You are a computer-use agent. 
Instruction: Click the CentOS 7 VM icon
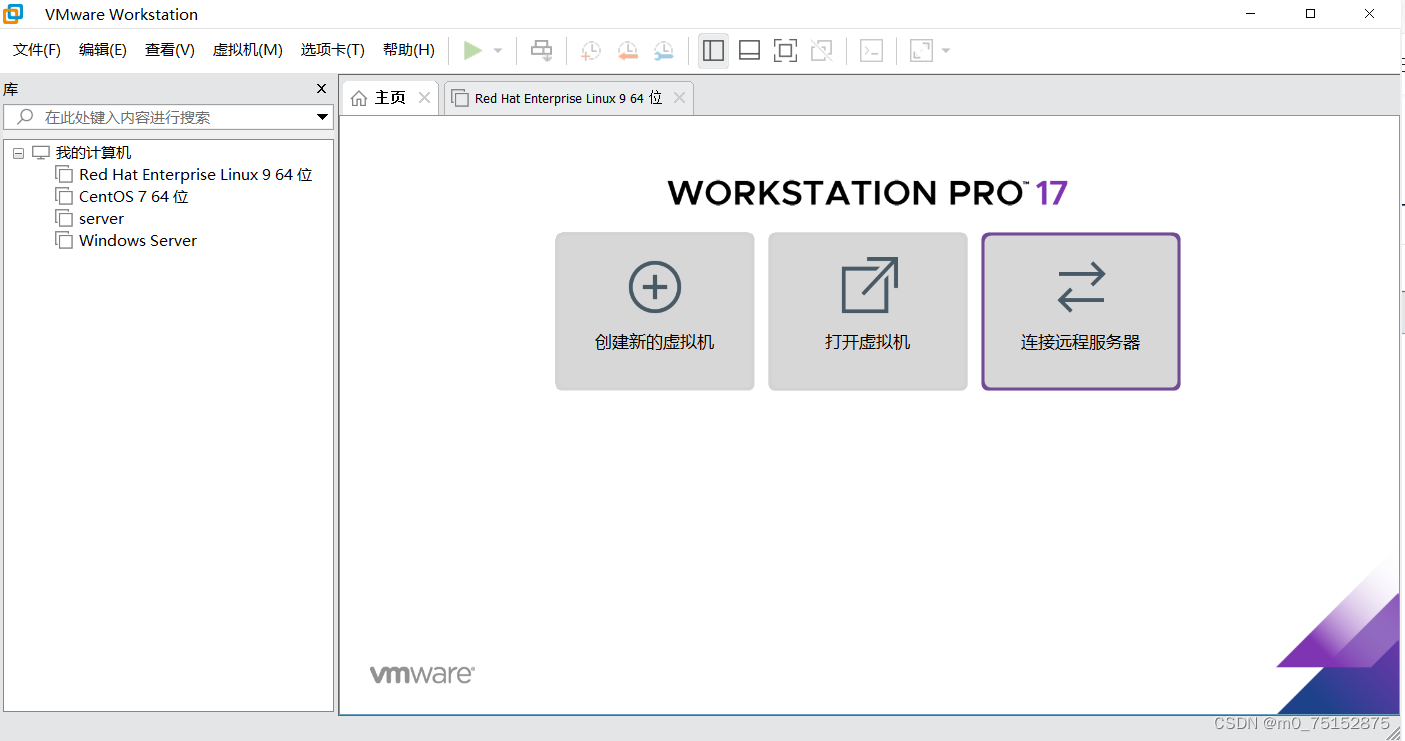point(64,197)
